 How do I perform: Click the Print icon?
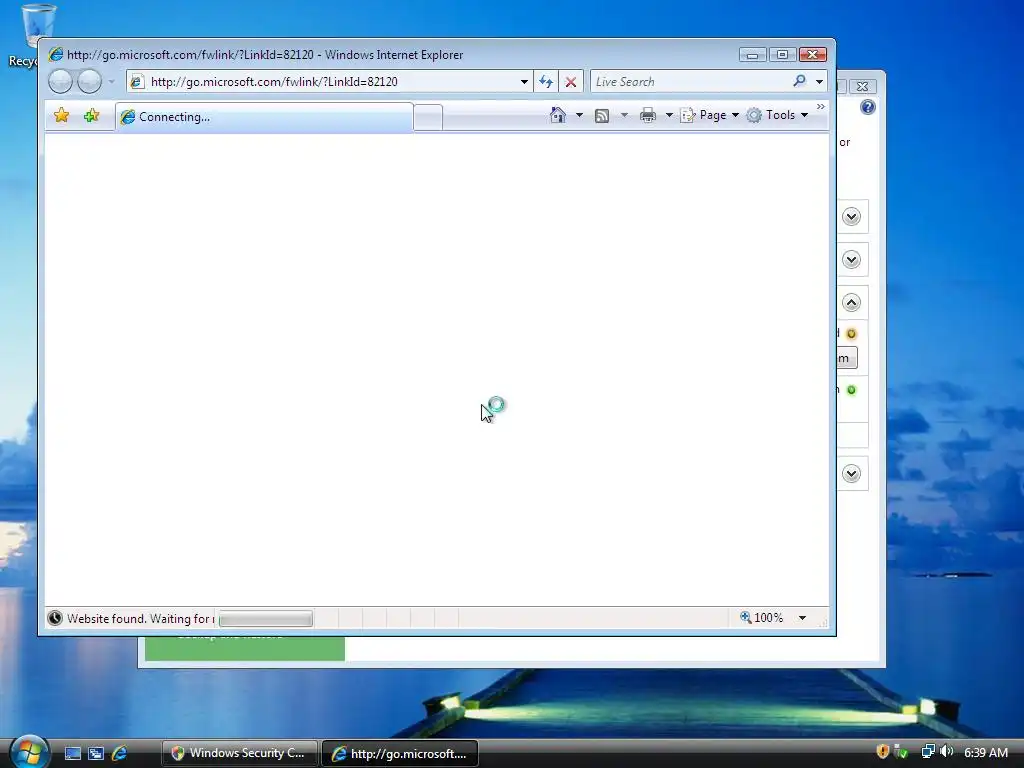[x=648, y=115]
